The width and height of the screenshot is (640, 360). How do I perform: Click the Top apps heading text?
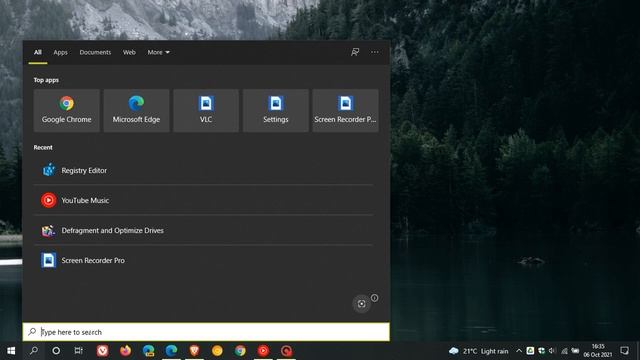(x=46, y=80)
